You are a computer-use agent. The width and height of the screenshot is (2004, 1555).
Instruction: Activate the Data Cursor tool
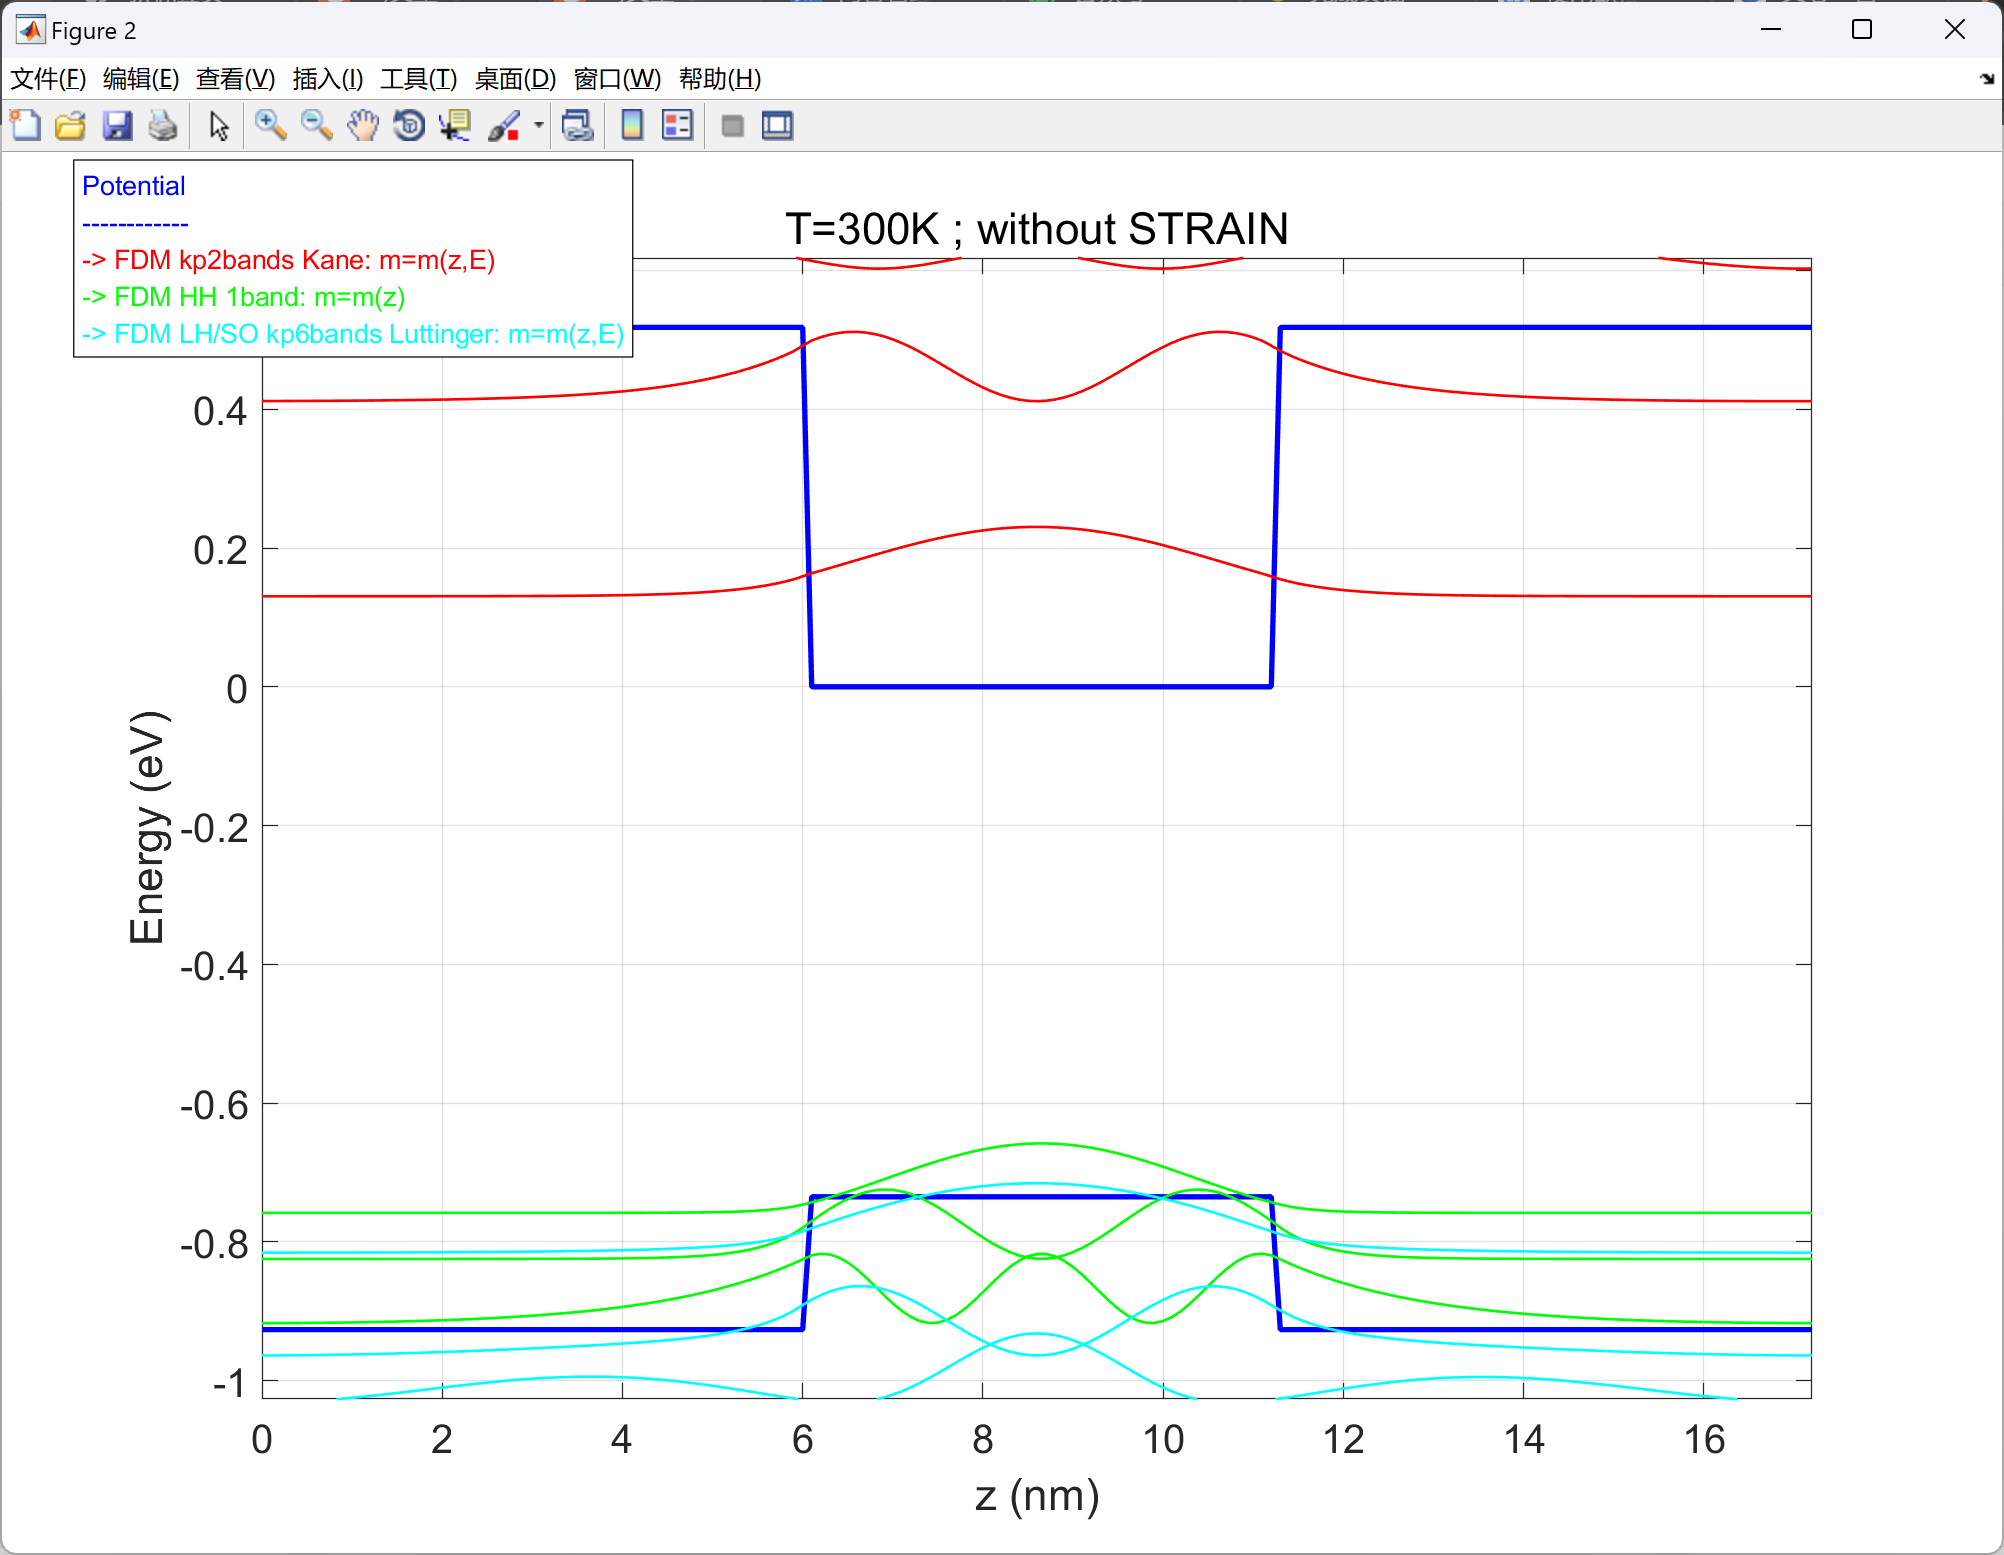(x=455, y=126)
